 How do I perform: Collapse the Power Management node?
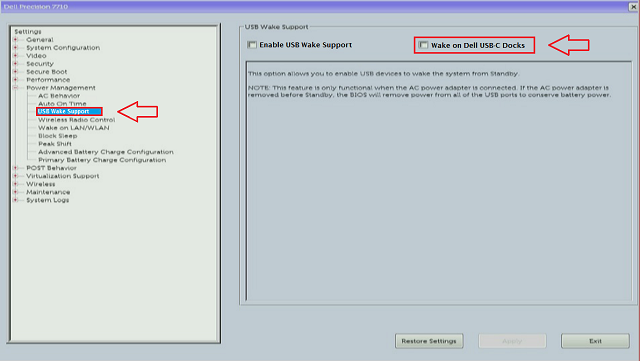click(x=16, y=88)
